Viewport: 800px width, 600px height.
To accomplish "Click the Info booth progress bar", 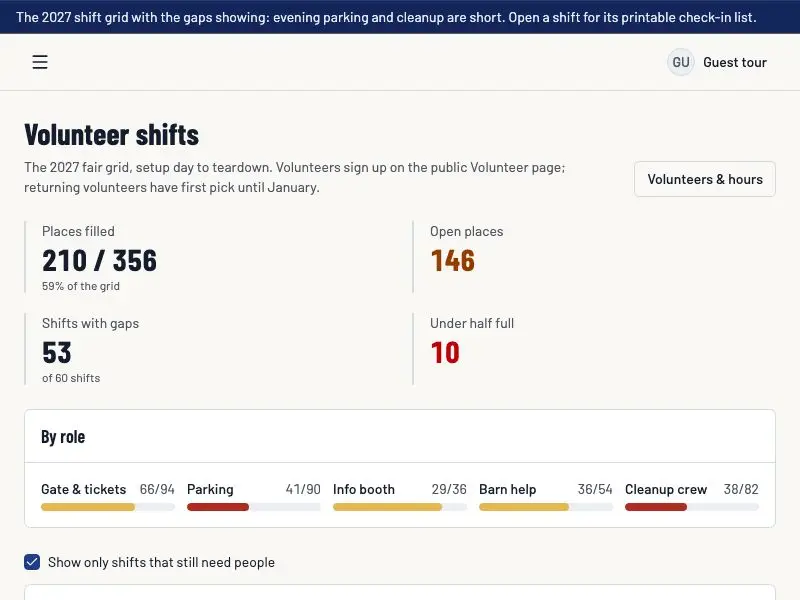I will [399, 507].
